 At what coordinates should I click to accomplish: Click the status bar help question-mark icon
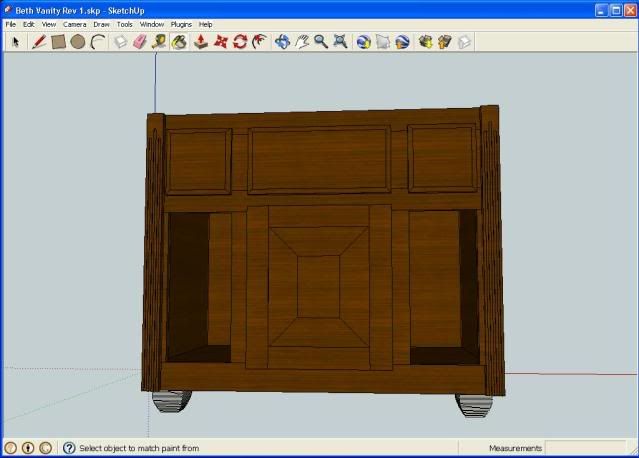tap(68, 448)
